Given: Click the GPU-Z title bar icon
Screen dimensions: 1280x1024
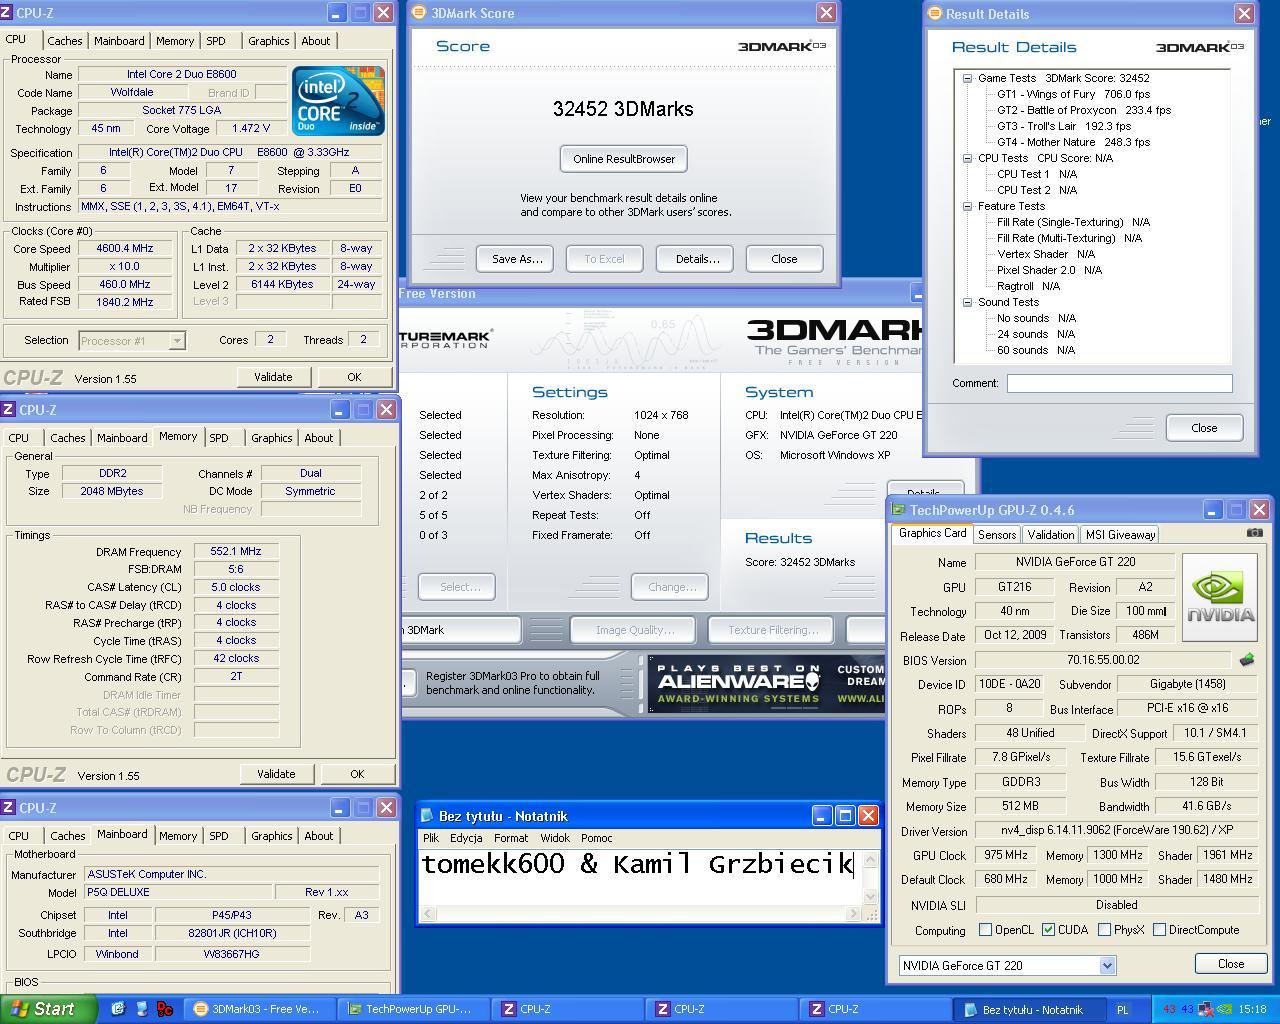Looking at the screenshot, I should click(898, 510).
